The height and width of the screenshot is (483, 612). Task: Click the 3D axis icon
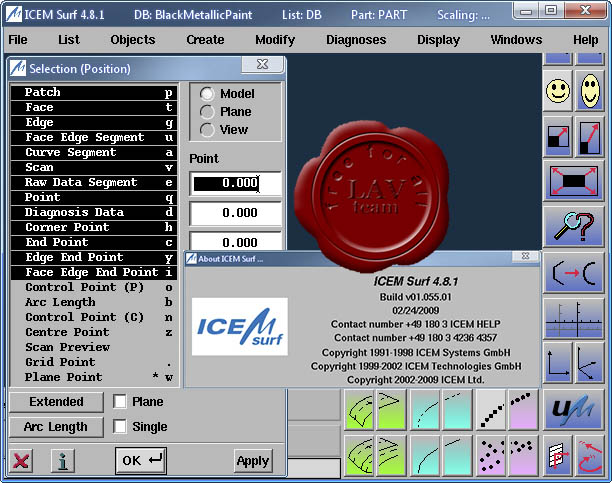pyautogui.click(x=590, y=363)
